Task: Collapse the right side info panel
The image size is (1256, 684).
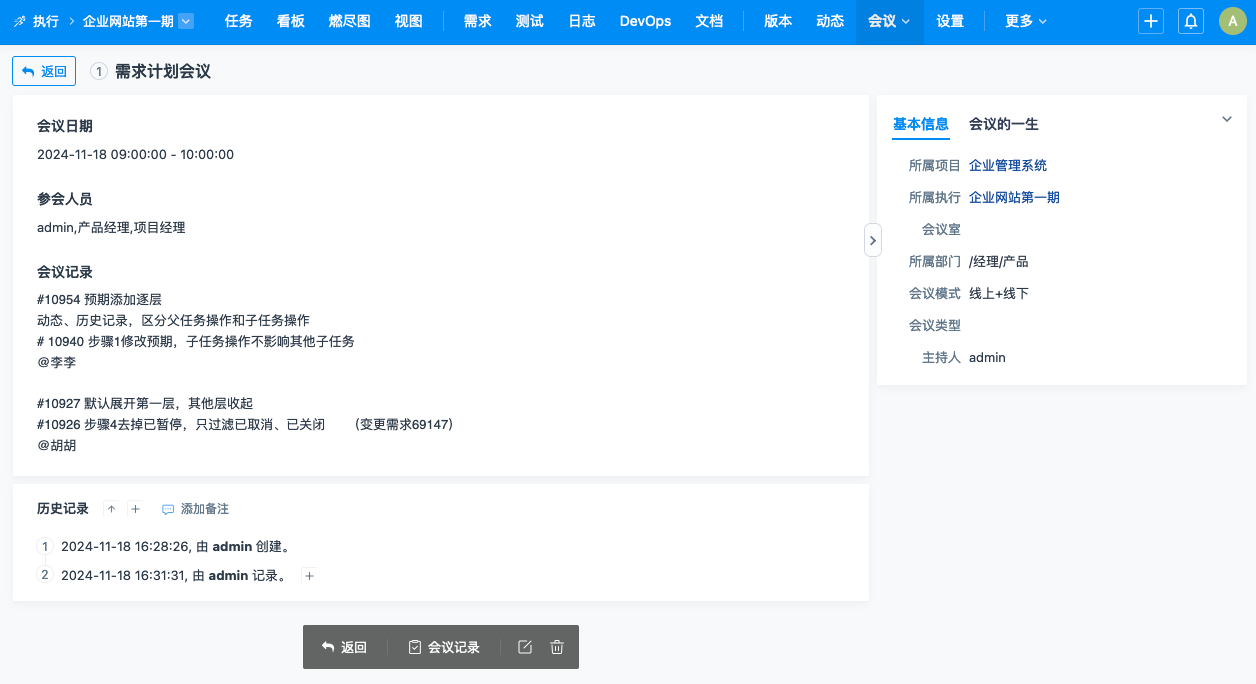Action: [x=873, y=240]
